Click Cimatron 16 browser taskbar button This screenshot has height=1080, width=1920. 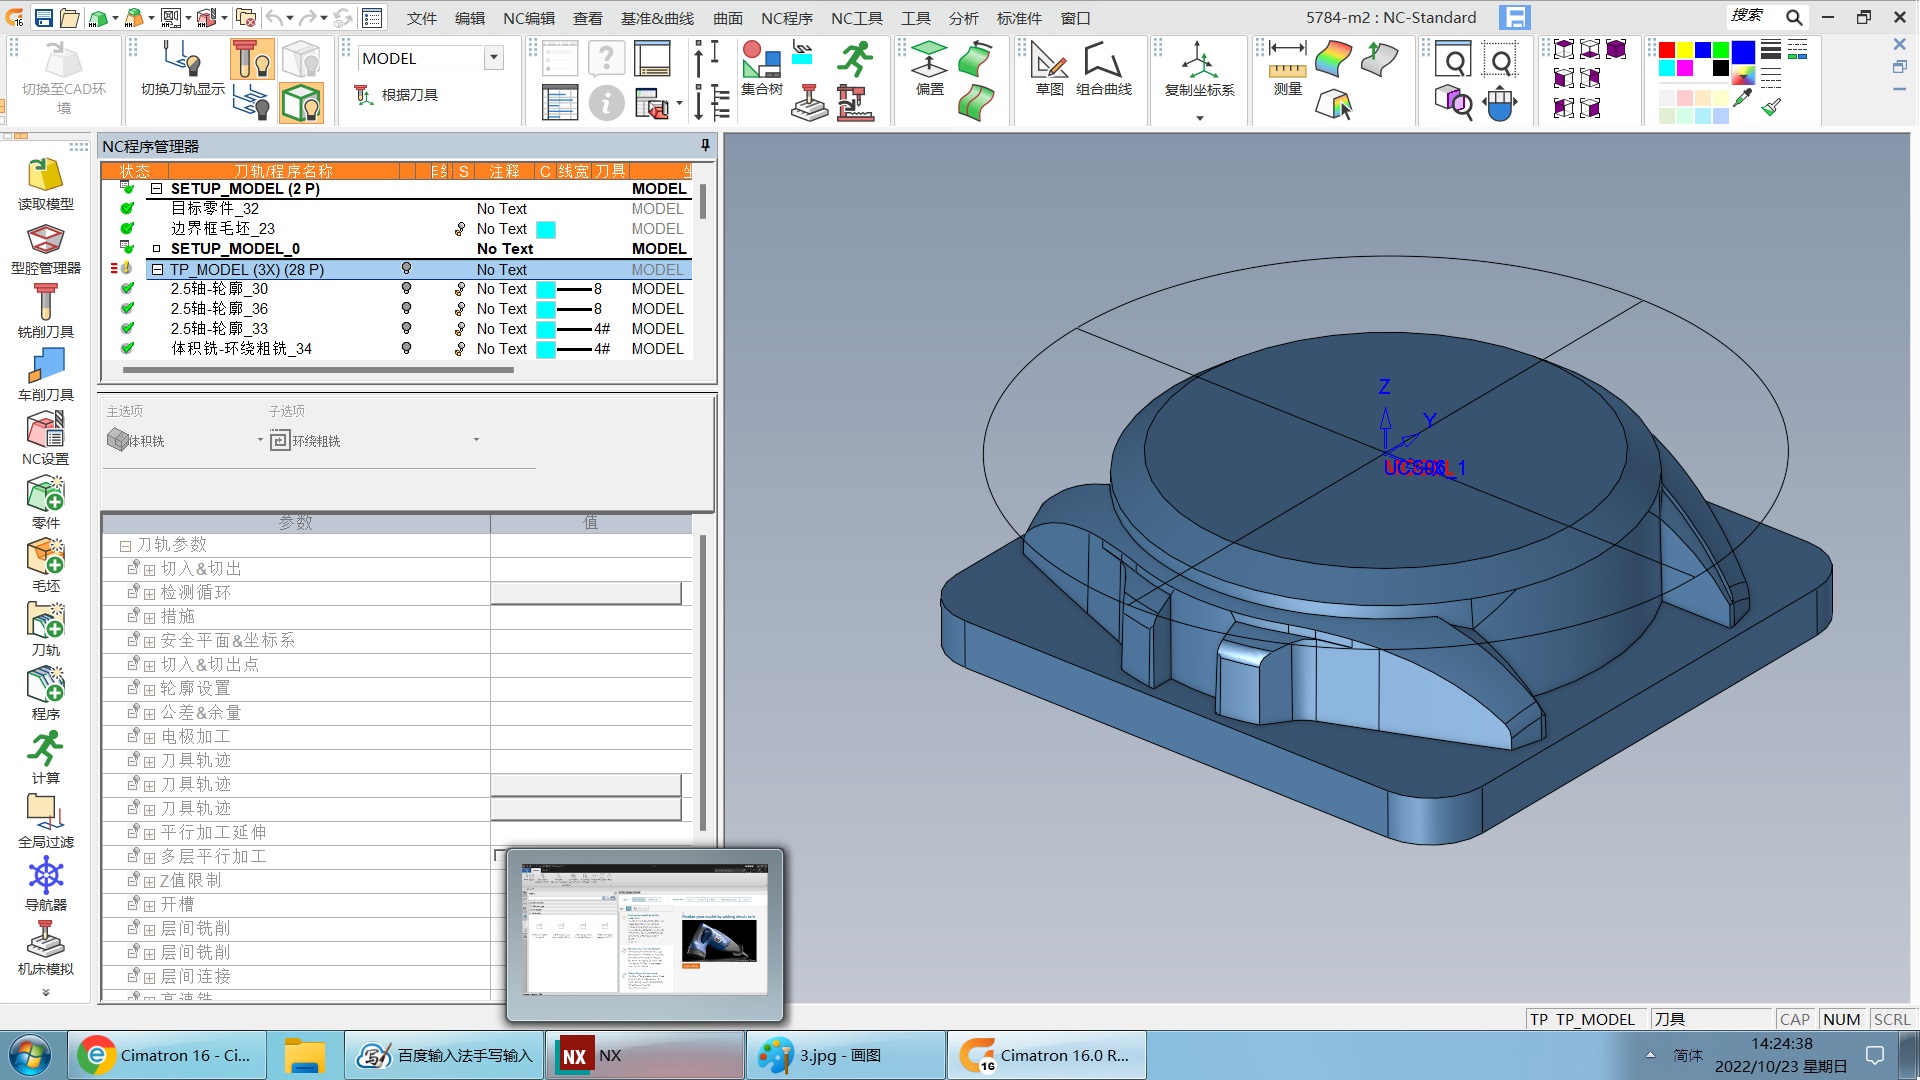(x=168, y=1055)
